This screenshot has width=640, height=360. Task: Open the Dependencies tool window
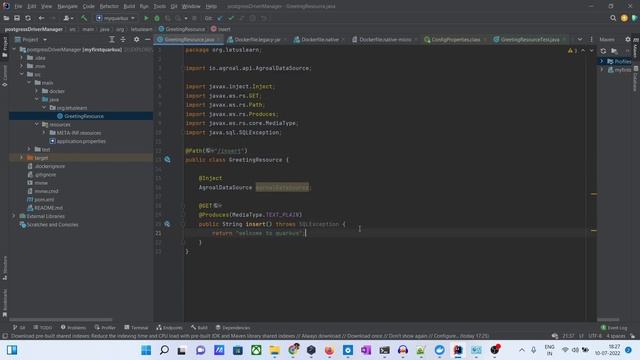point(233,327)
